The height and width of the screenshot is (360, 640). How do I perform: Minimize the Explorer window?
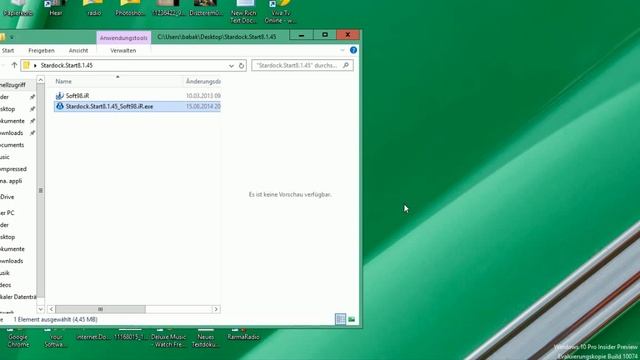[x=301, y=35]
